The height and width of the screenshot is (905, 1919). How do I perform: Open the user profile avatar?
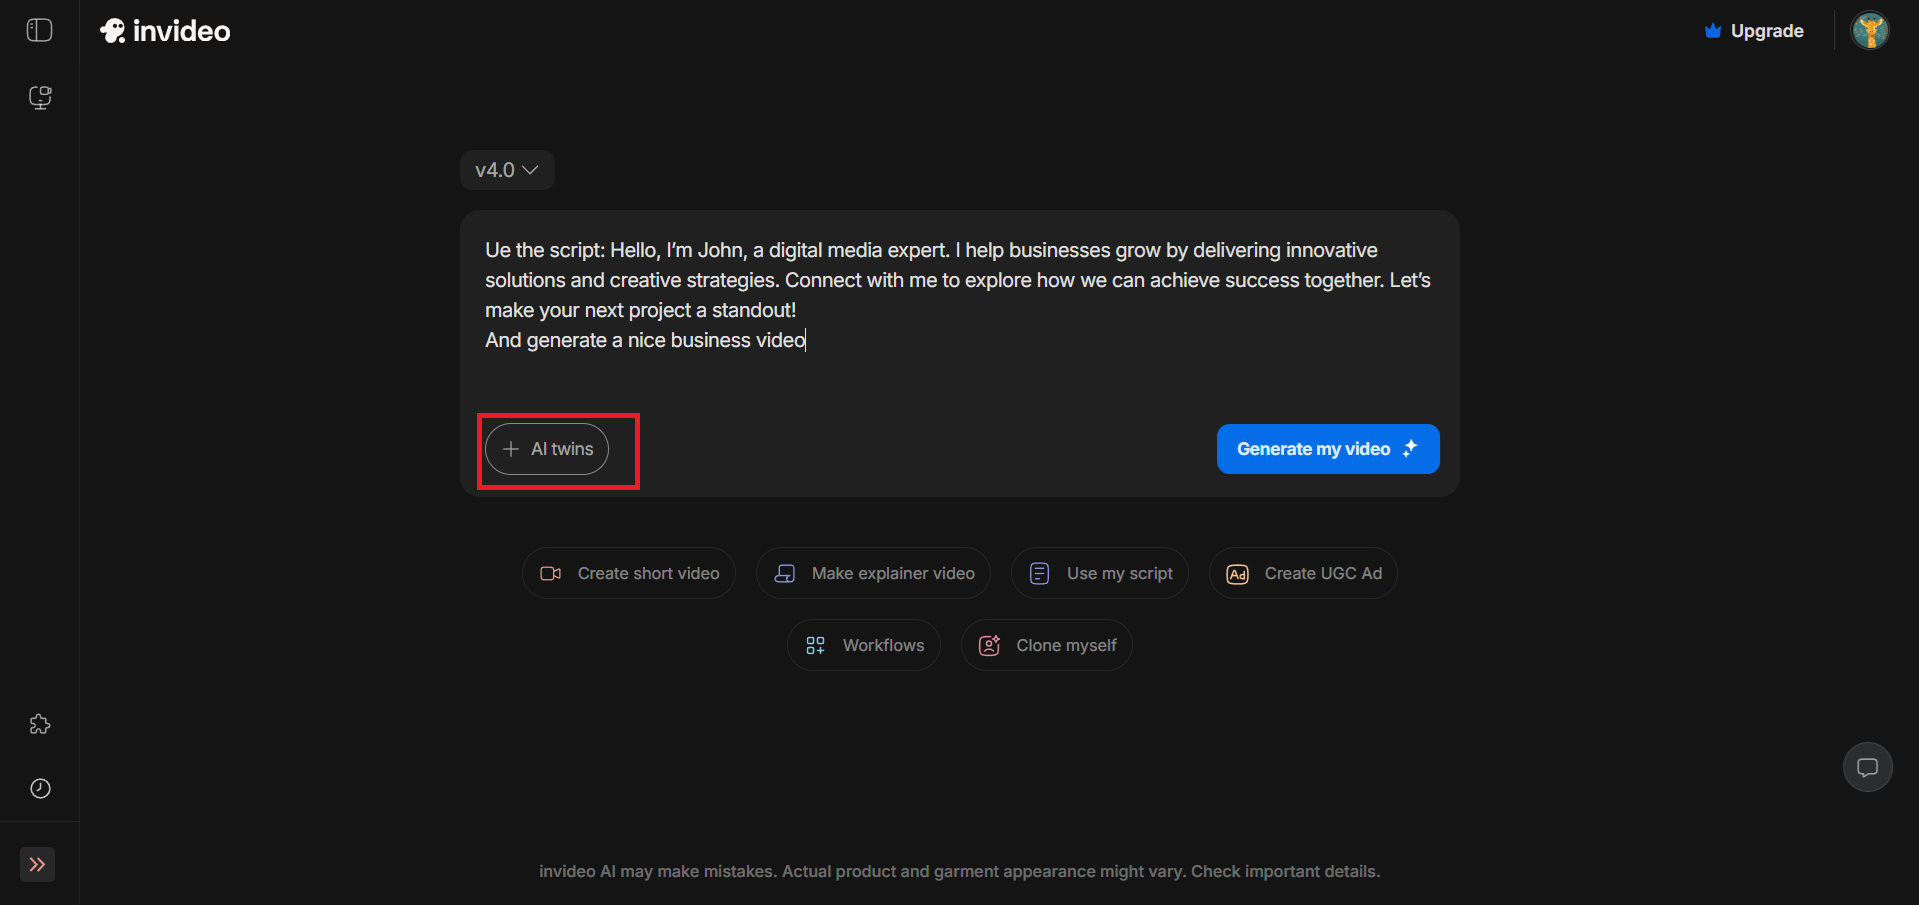1869,31
